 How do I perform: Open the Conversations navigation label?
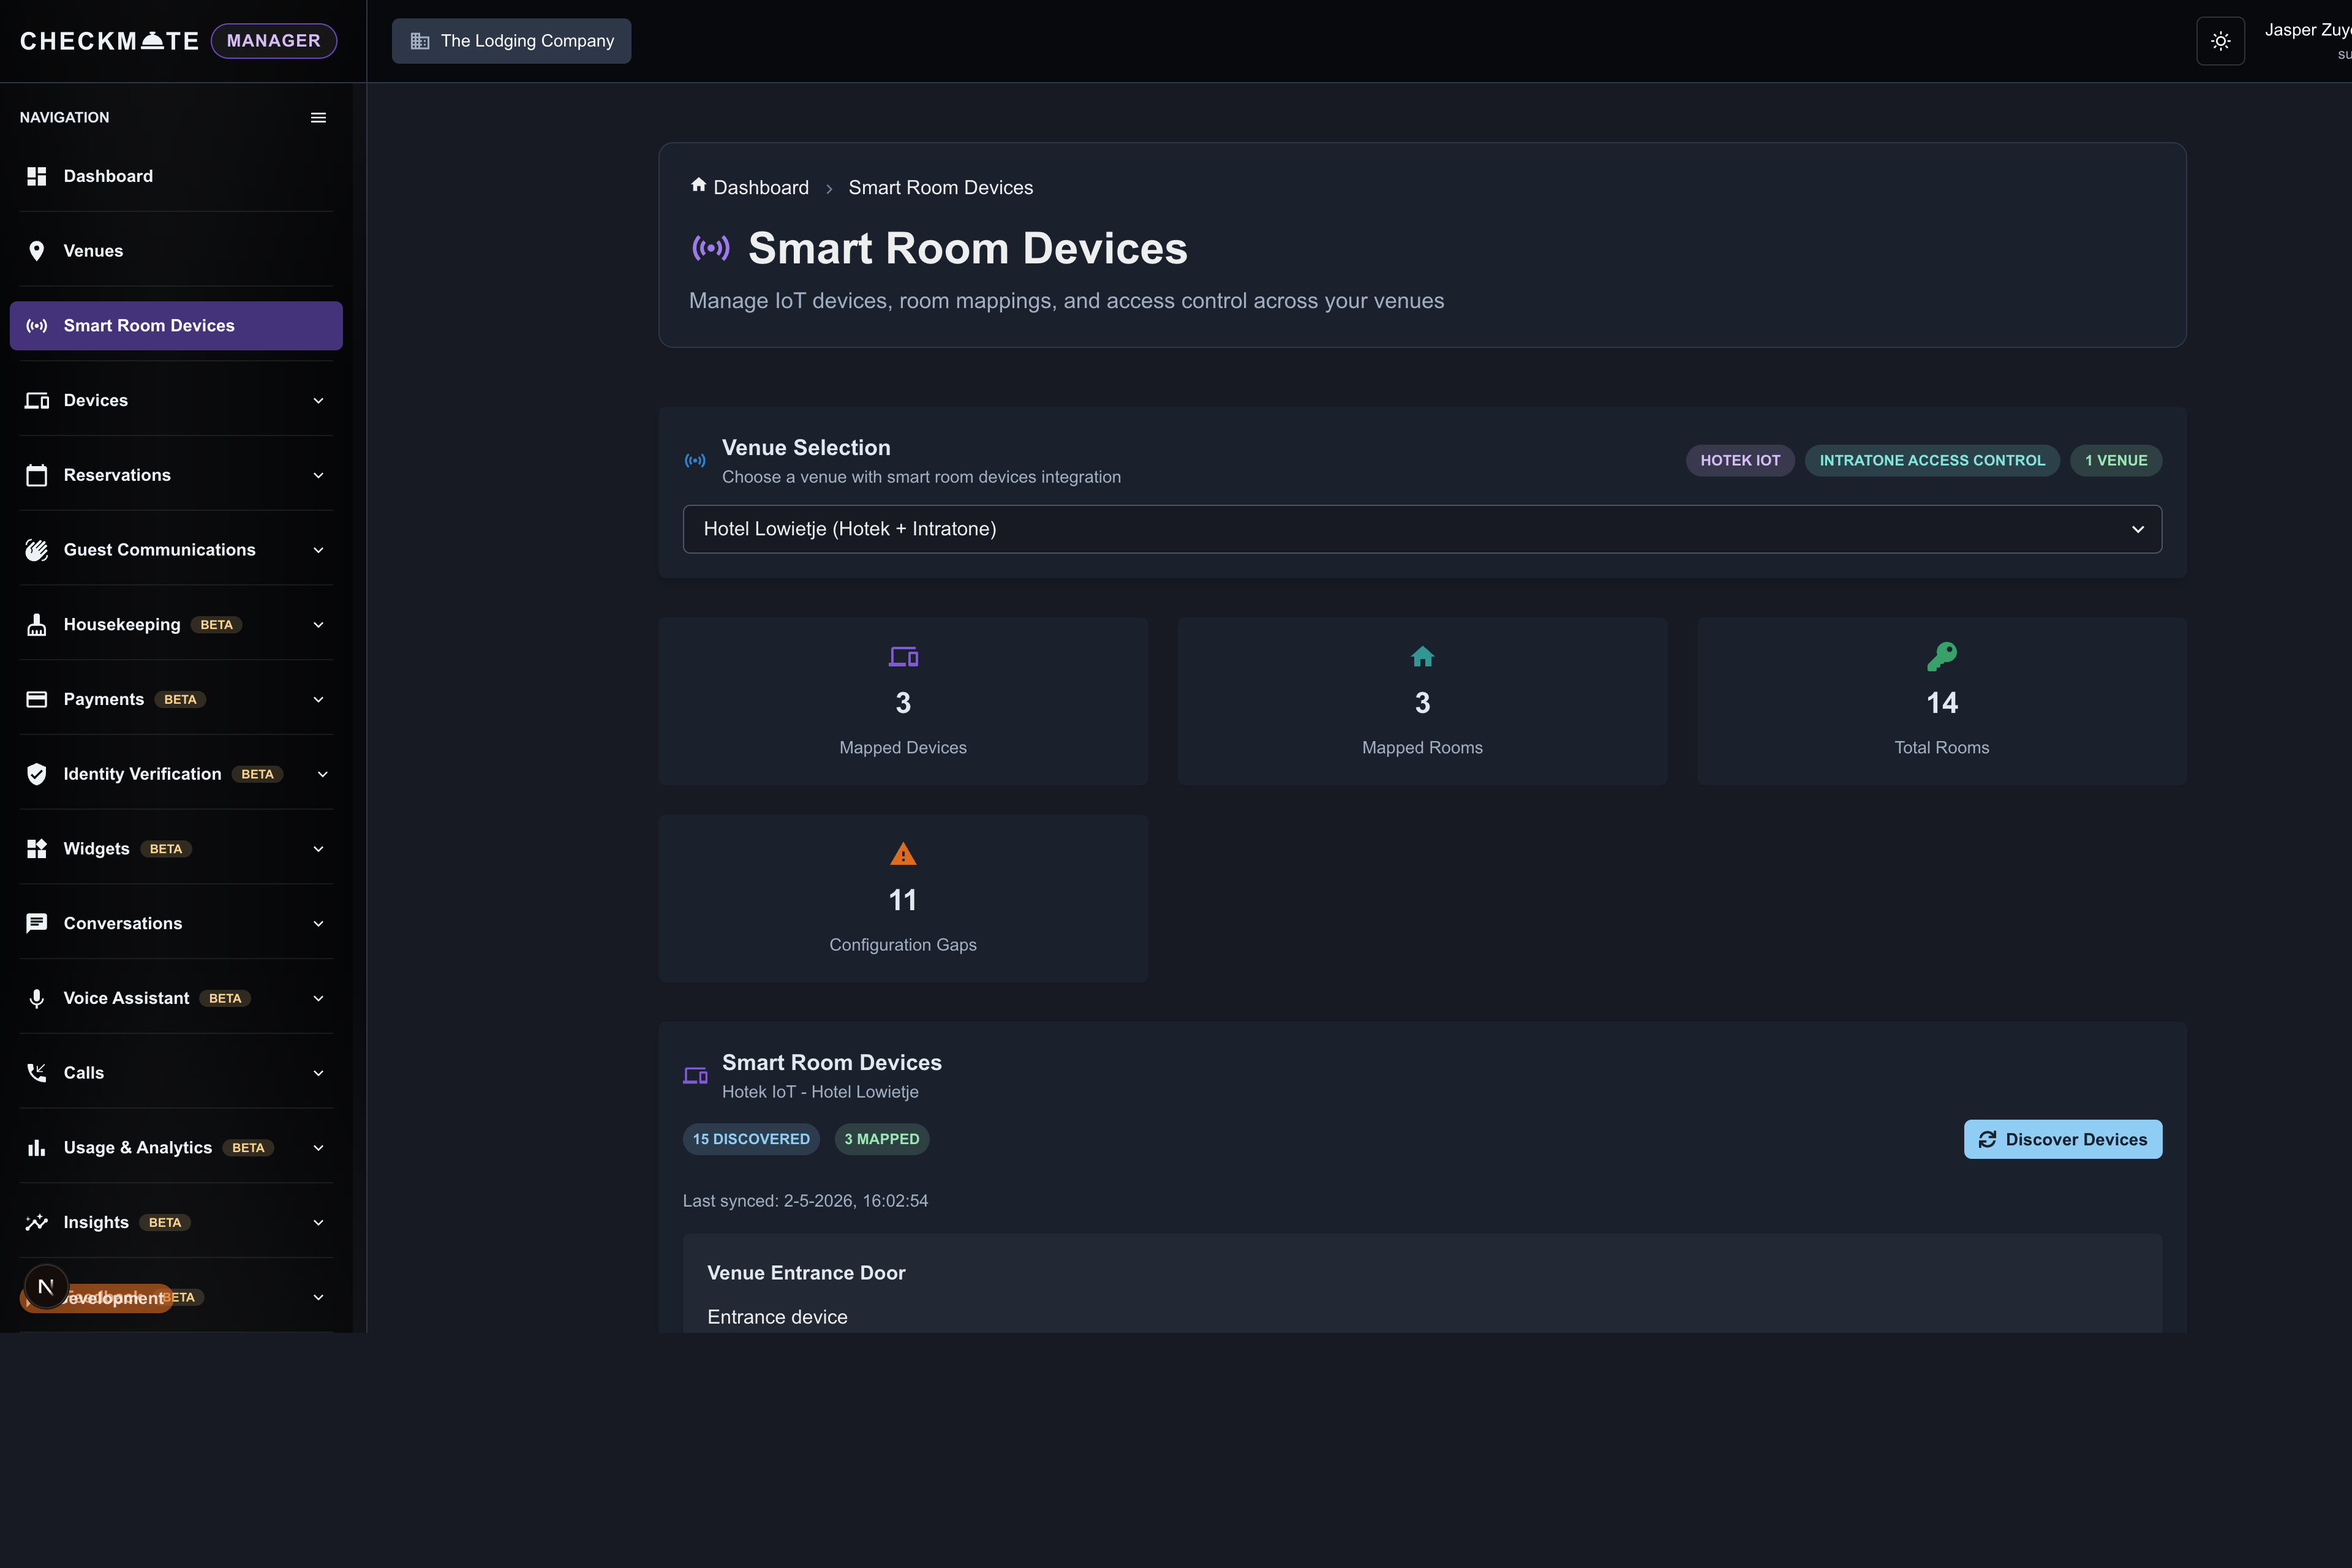pyautogui.click(x=123, y=923)
